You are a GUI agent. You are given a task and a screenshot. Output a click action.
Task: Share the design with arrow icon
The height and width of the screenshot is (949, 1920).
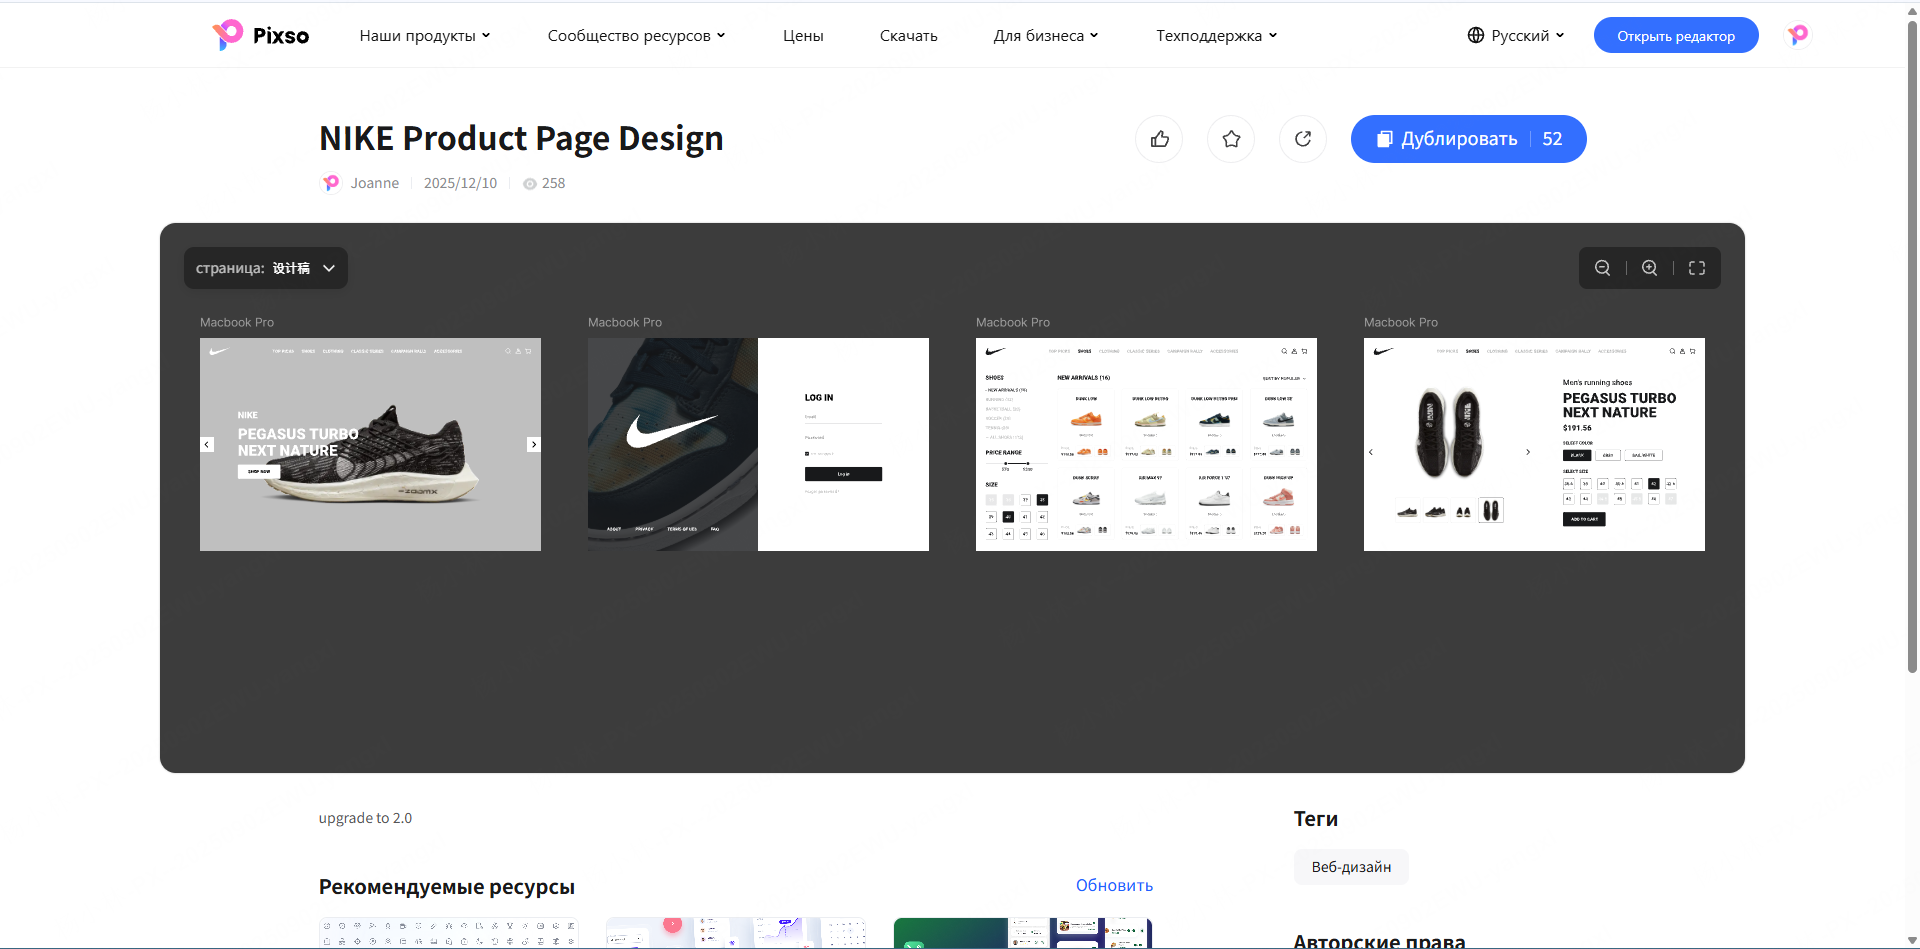click(x=1303, y=139)
